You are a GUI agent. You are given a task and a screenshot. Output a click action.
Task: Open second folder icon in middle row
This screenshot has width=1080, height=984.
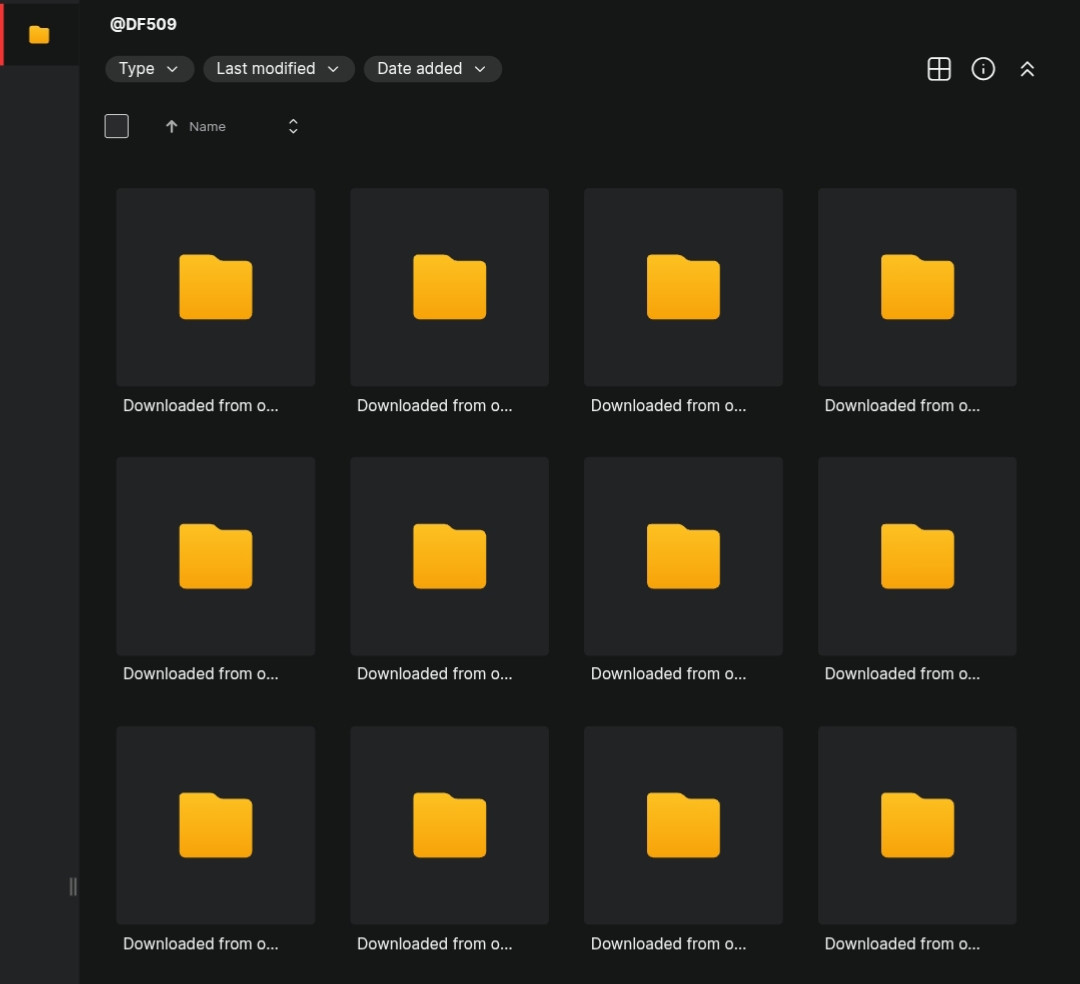point(449,556)
